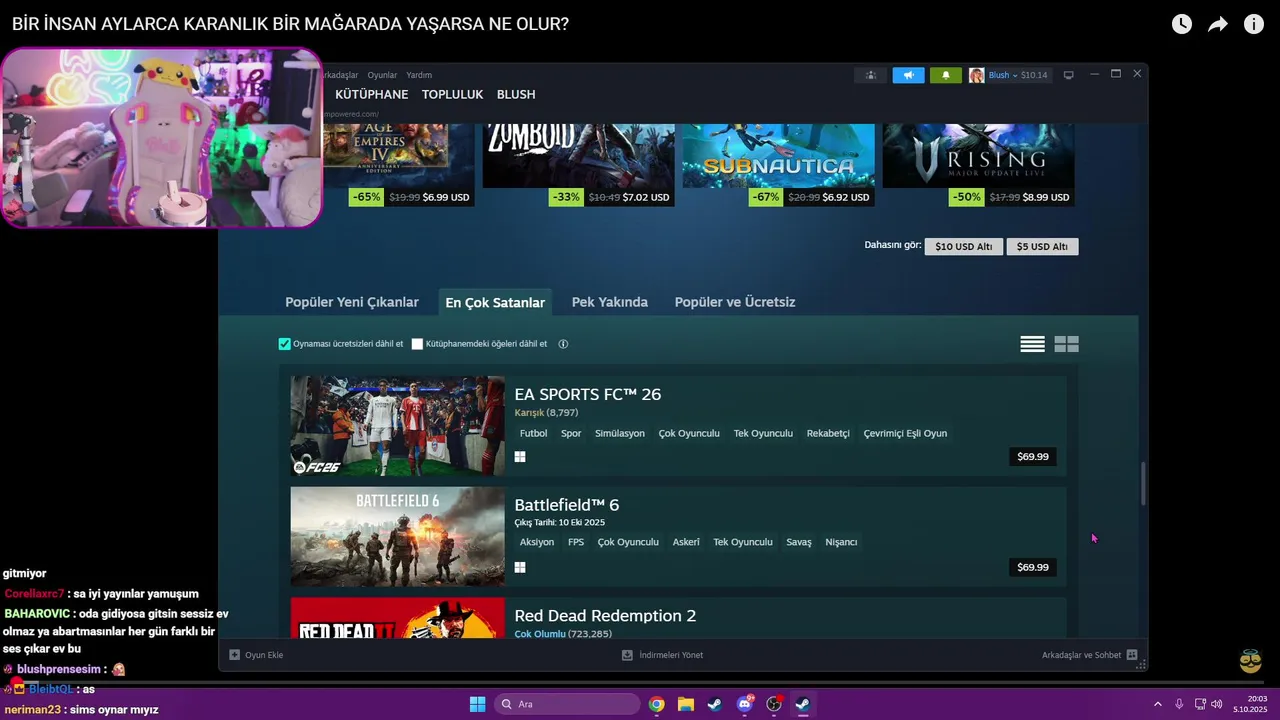Click Nişancı tag on Battlefield 6

[841, 542]
